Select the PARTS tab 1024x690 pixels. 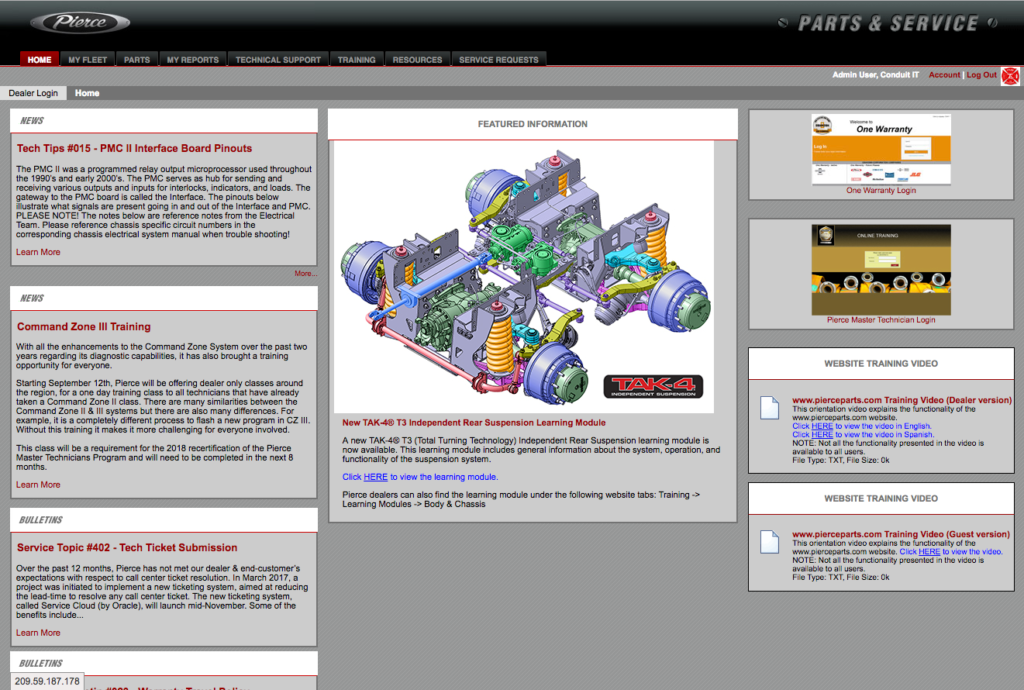(x=136, y=59)
